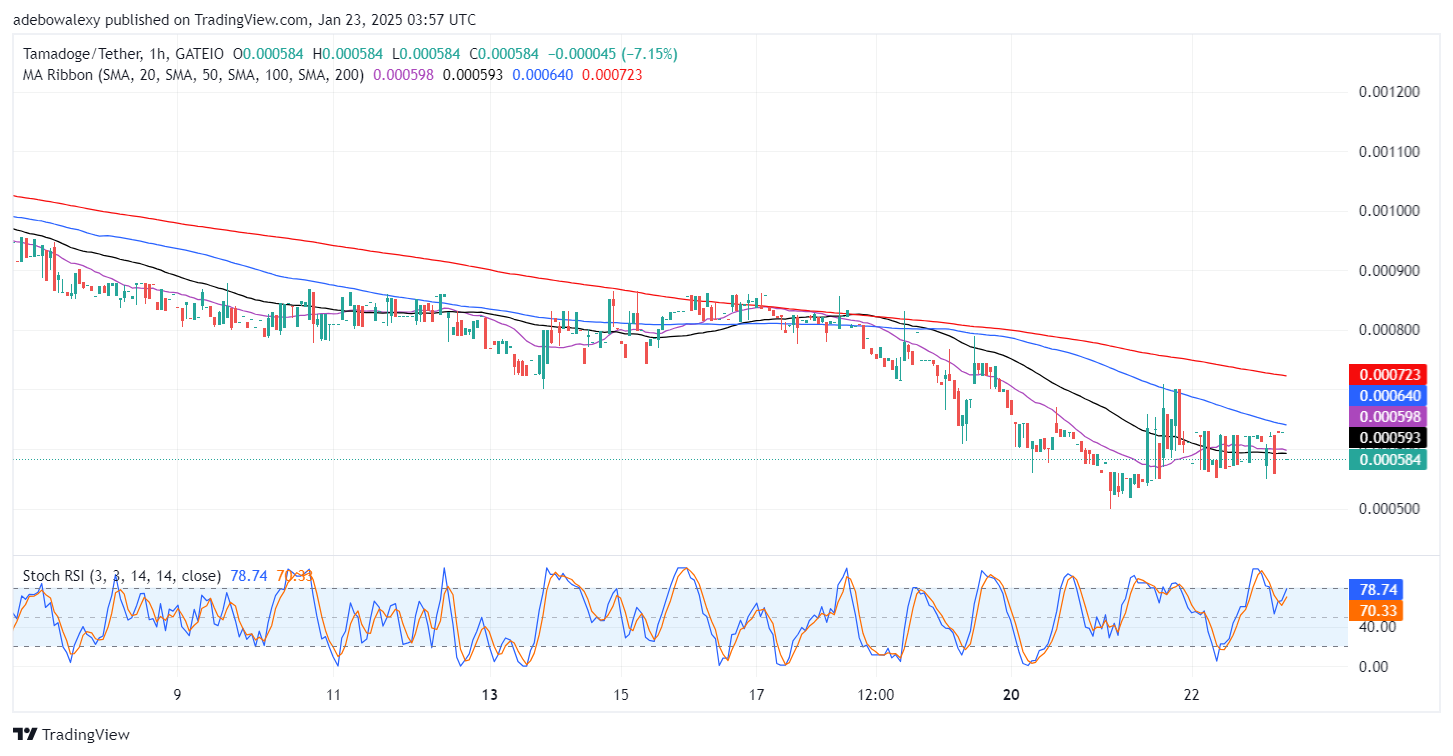Click the date label 22 on time axis
This screenshot has height=756, width=1453.
coord(1192,695)
